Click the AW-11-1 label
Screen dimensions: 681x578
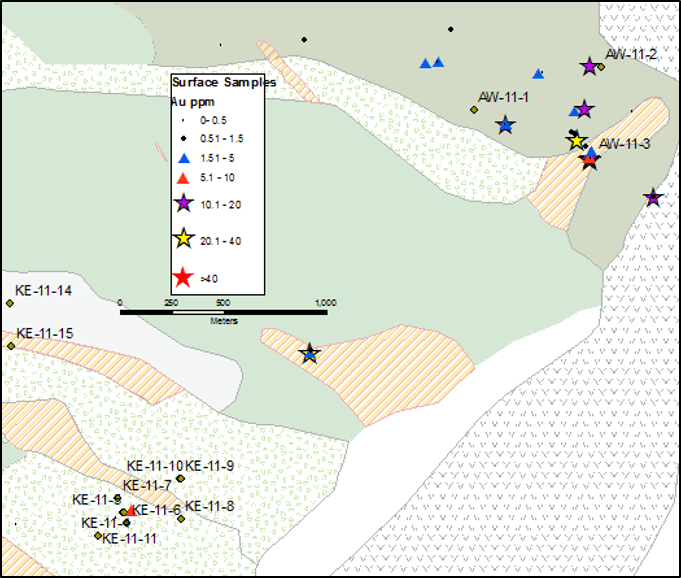pos(503,97)
